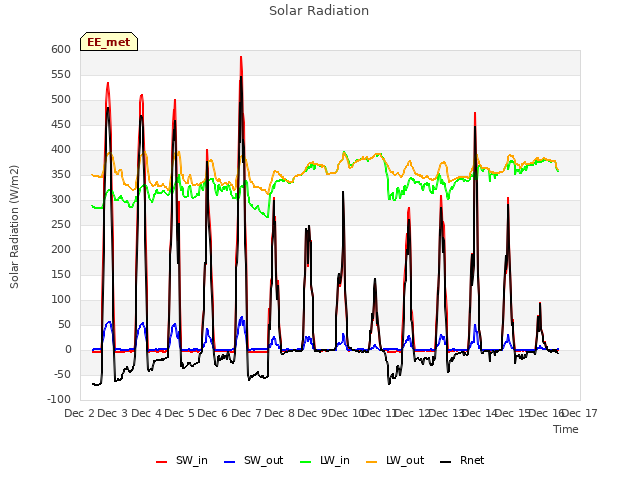Click the Dec 7 x-axis label
This screenshot has height=480, width=640.
(x=246, y=413)
